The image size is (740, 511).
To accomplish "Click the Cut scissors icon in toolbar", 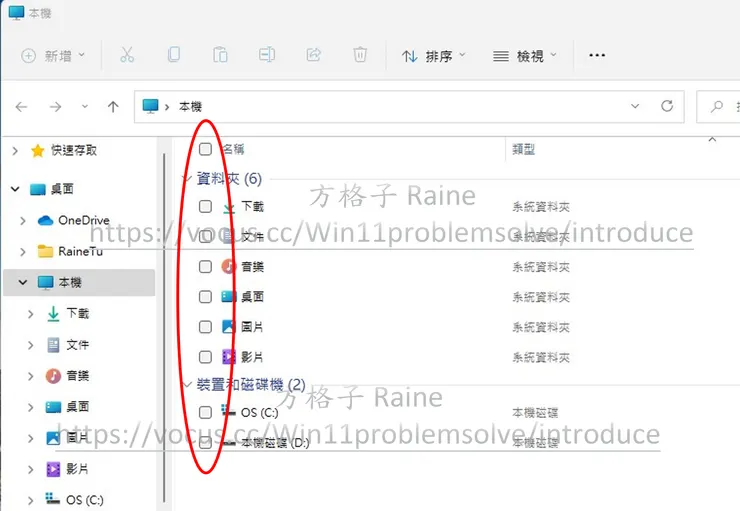I will [x=126, y=55].
